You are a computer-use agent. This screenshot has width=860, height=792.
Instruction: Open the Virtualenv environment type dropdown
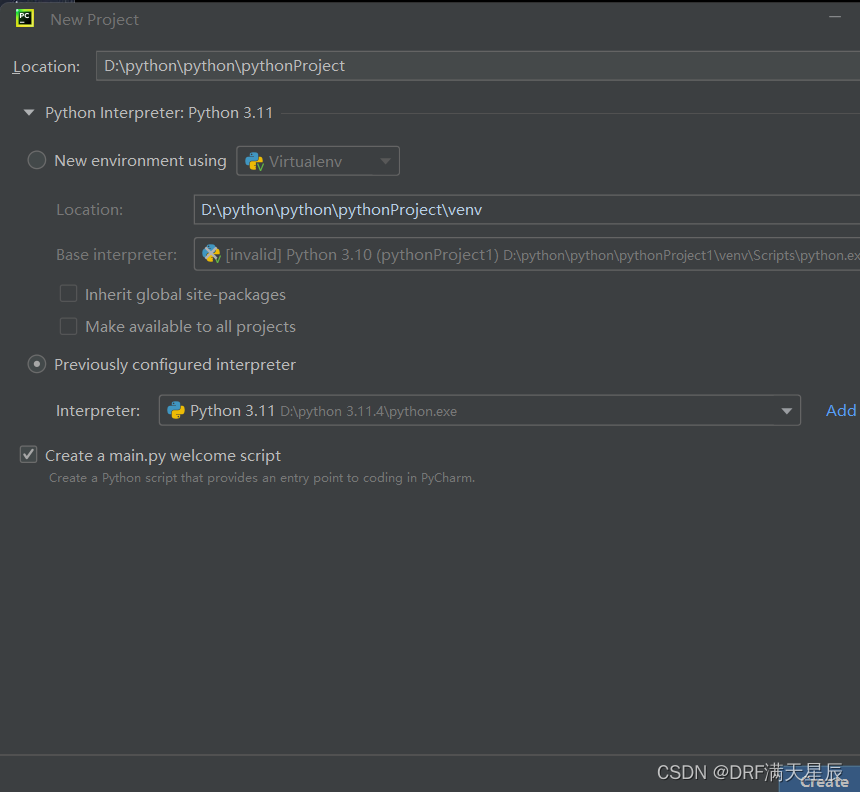point(318,161)
